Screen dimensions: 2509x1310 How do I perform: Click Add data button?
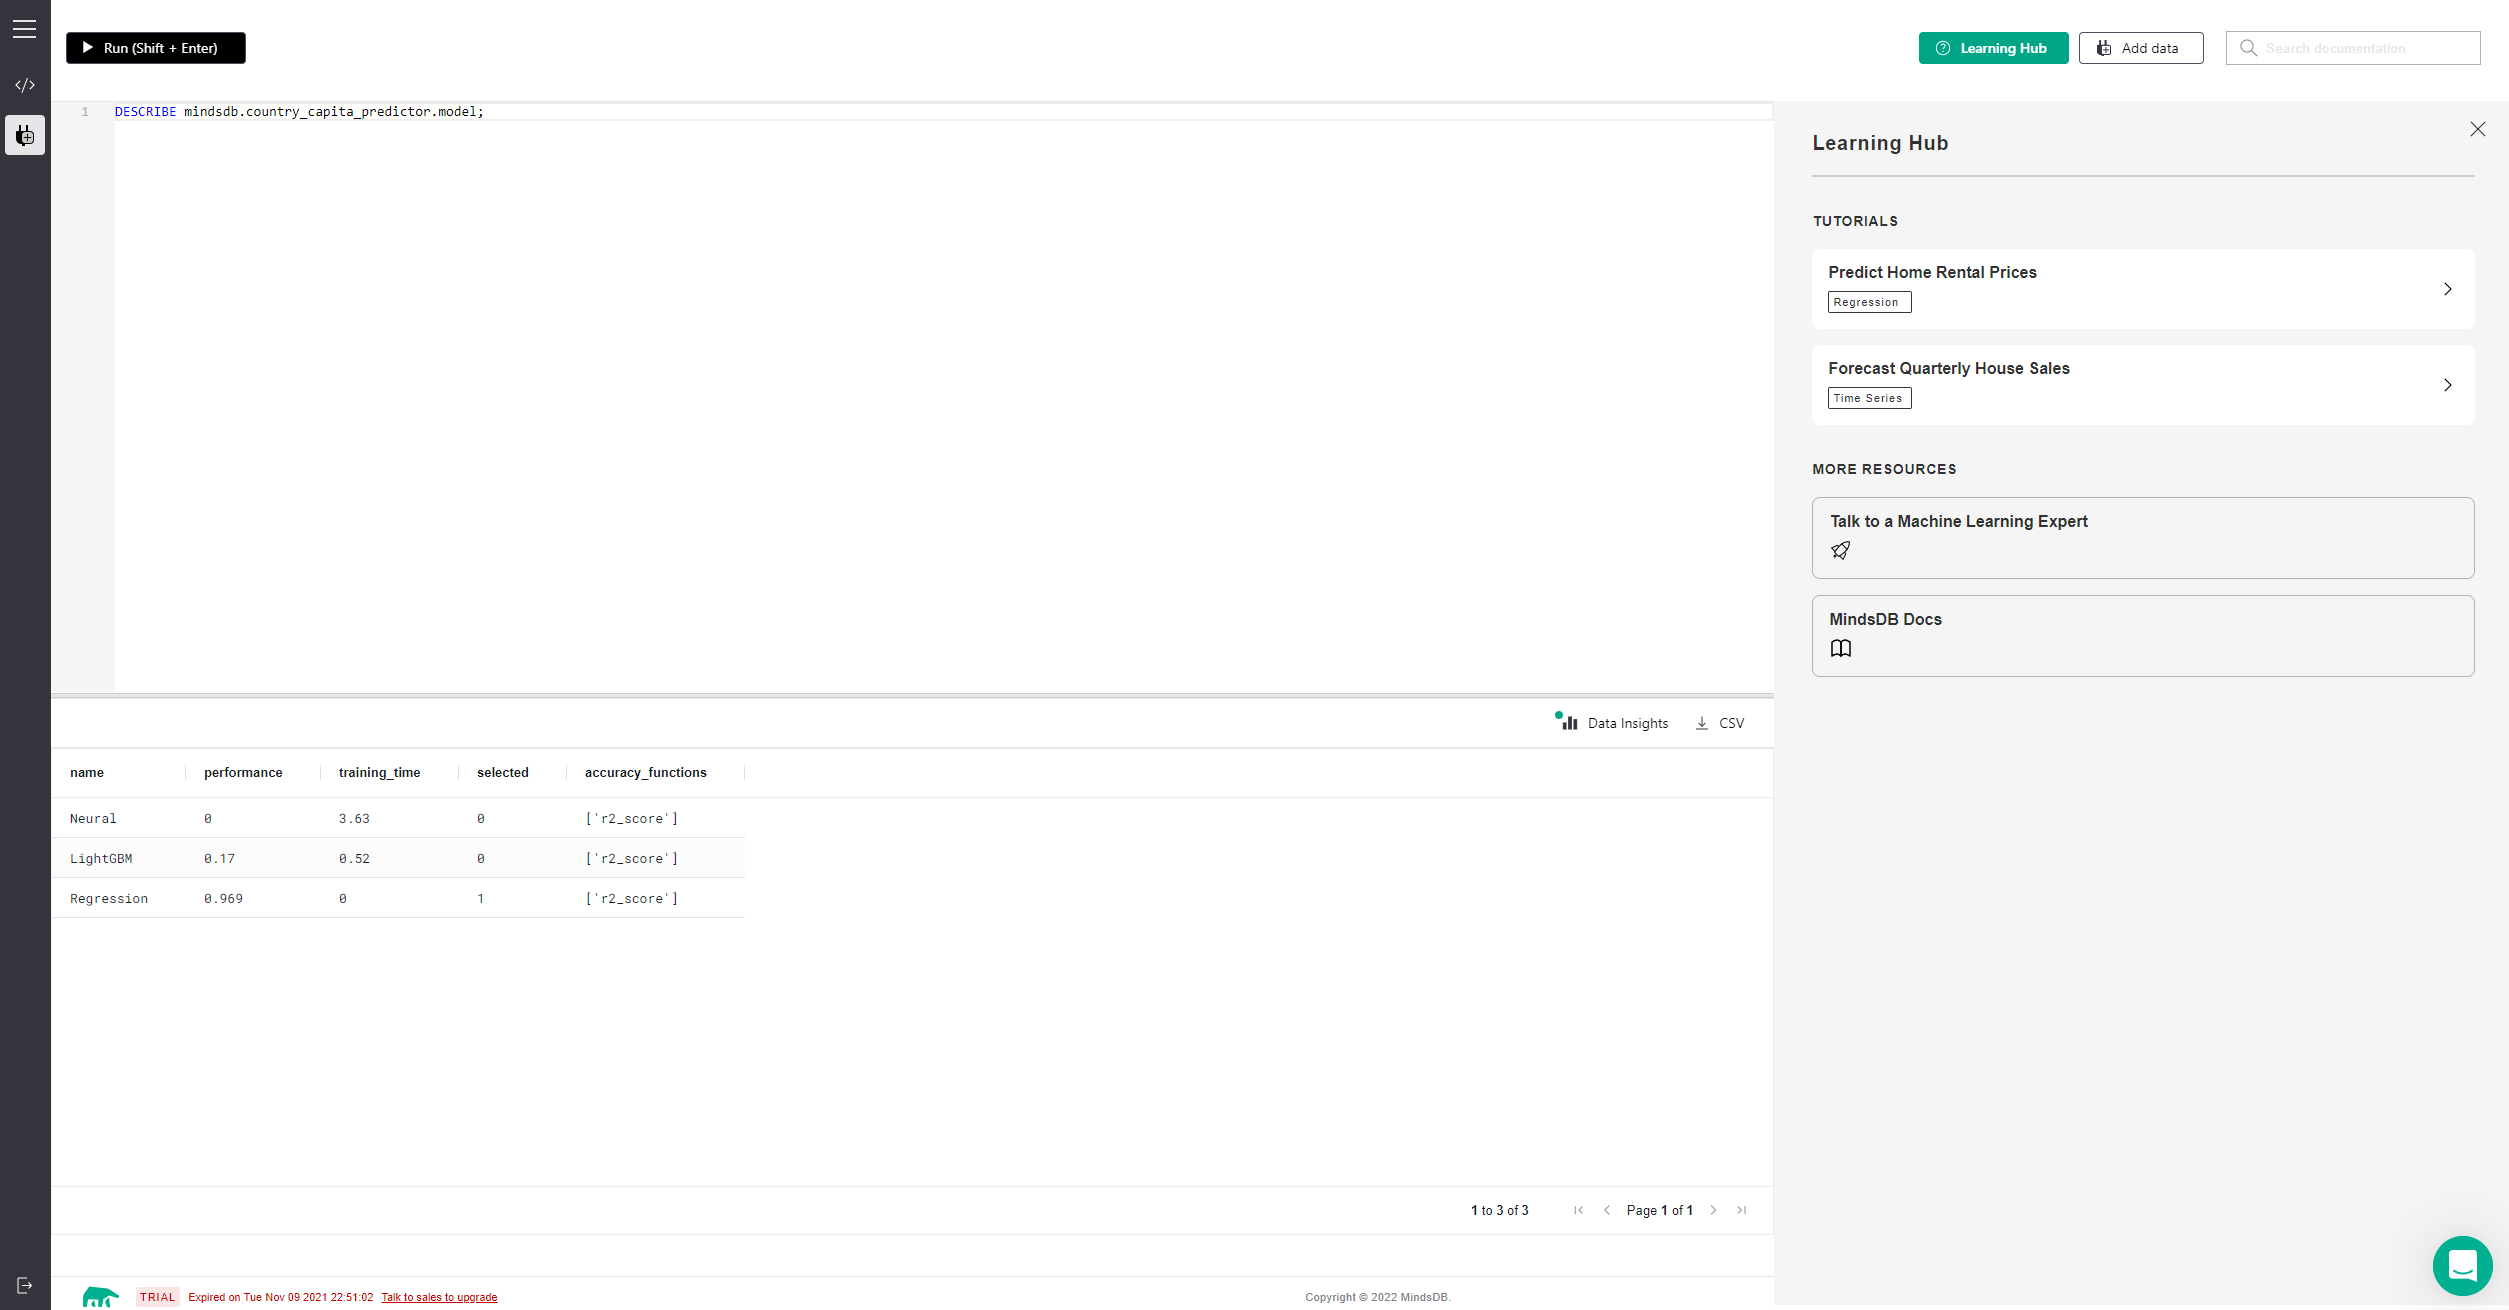coord(2140,48)
